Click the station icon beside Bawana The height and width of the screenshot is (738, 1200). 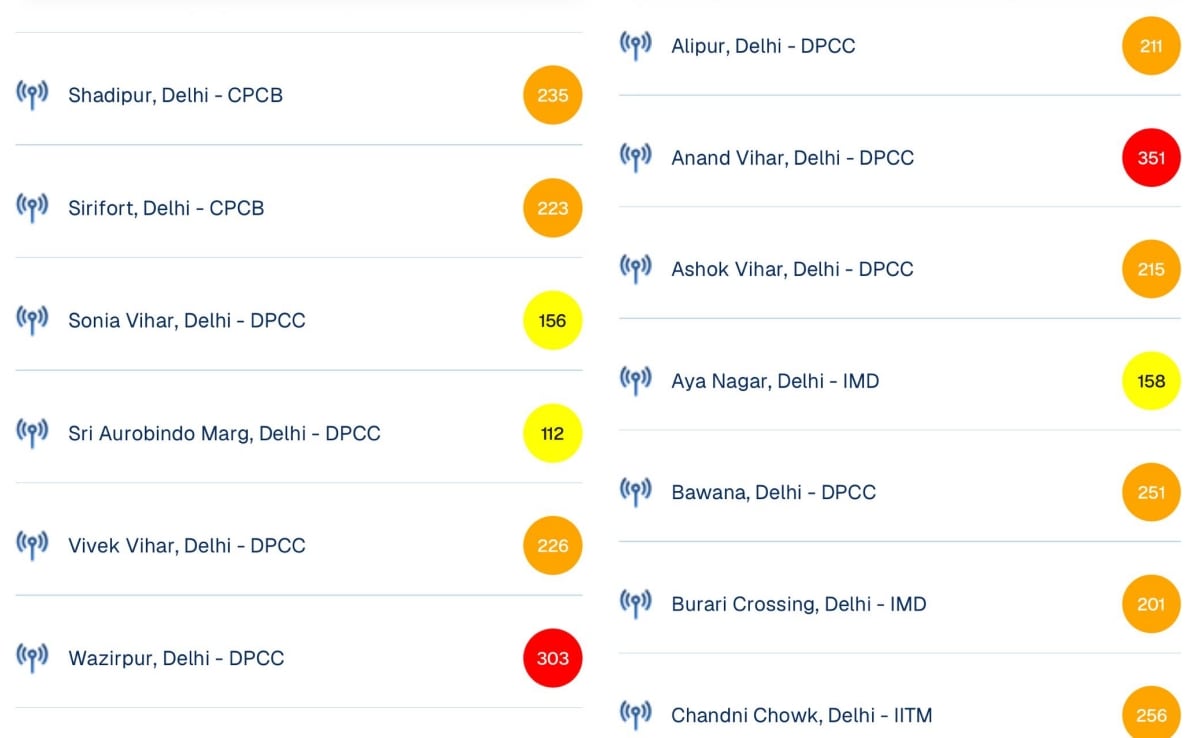635,492
